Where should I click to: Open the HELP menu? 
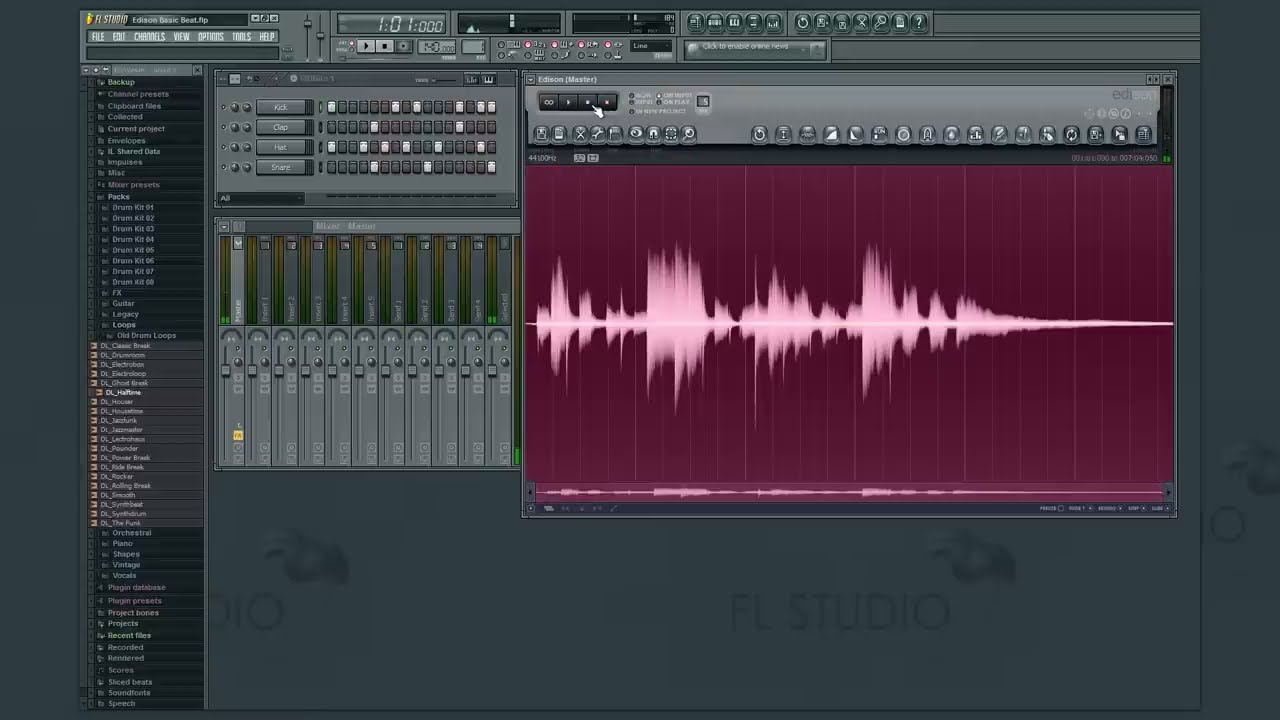[x=267, y=37]
